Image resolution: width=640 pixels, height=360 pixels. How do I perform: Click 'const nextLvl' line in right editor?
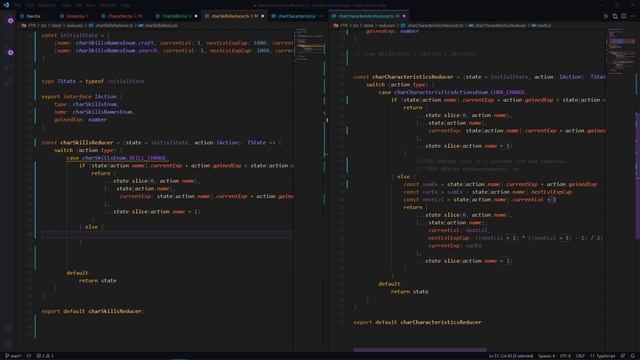[480, 200]
